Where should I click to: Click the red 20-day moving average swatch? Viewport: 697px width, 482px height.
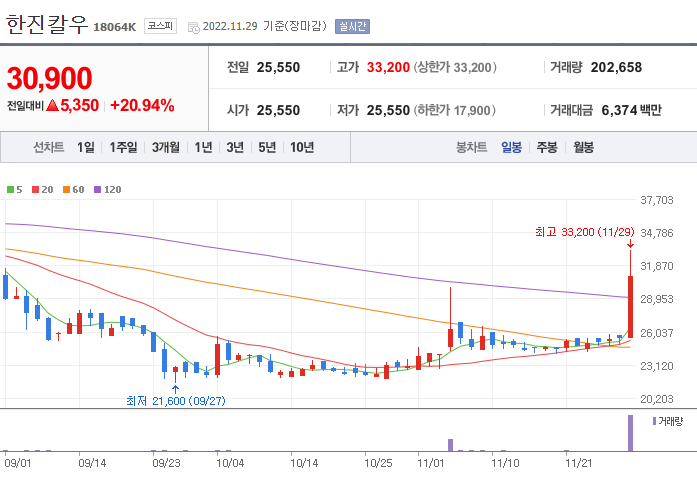coord(36,189)
